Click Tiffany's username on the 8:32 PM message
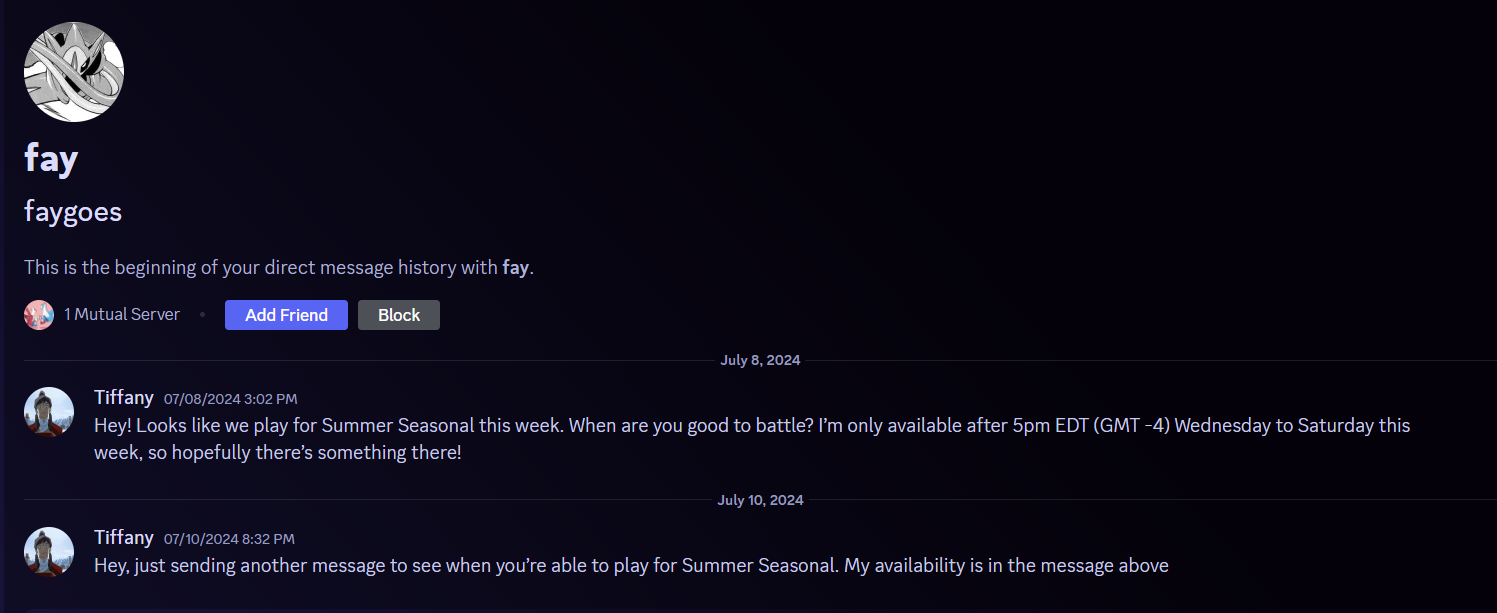Screen dimensions: 1497x613 point(124,538)
